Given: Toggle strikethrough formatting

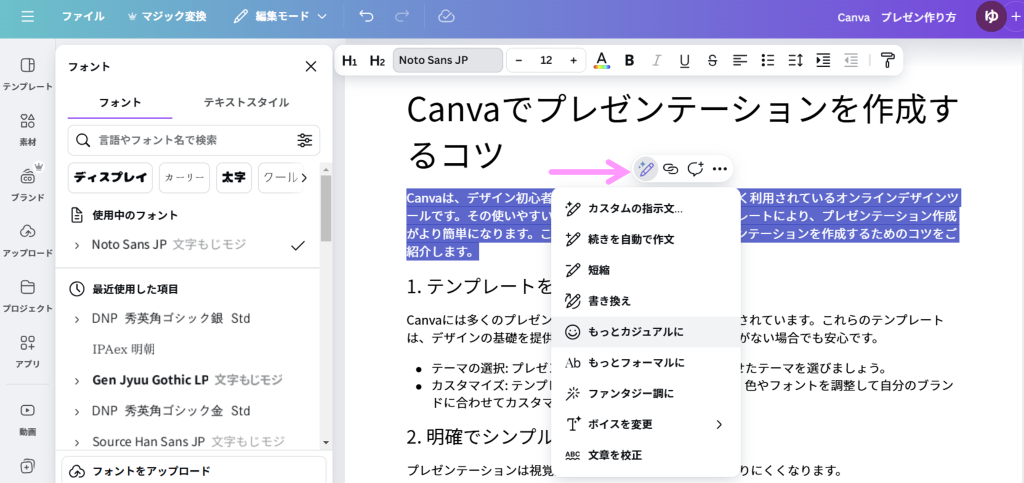Looking at the screenshot, I should [711, 60].
